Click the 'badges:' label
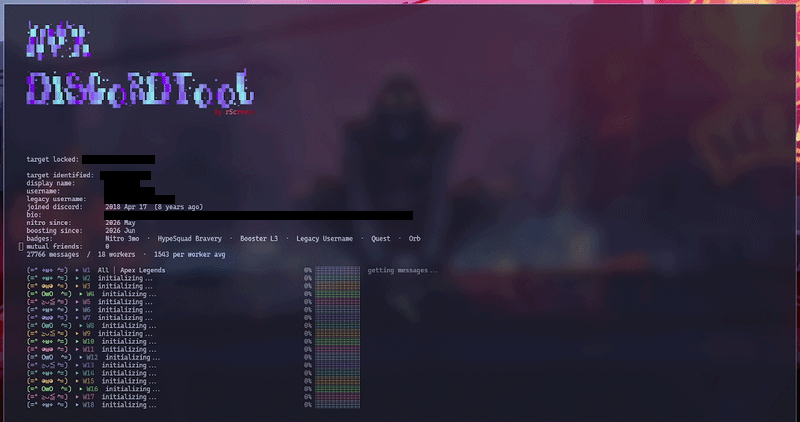Viewport: 800px width, 422px height. tap(39, 239)
